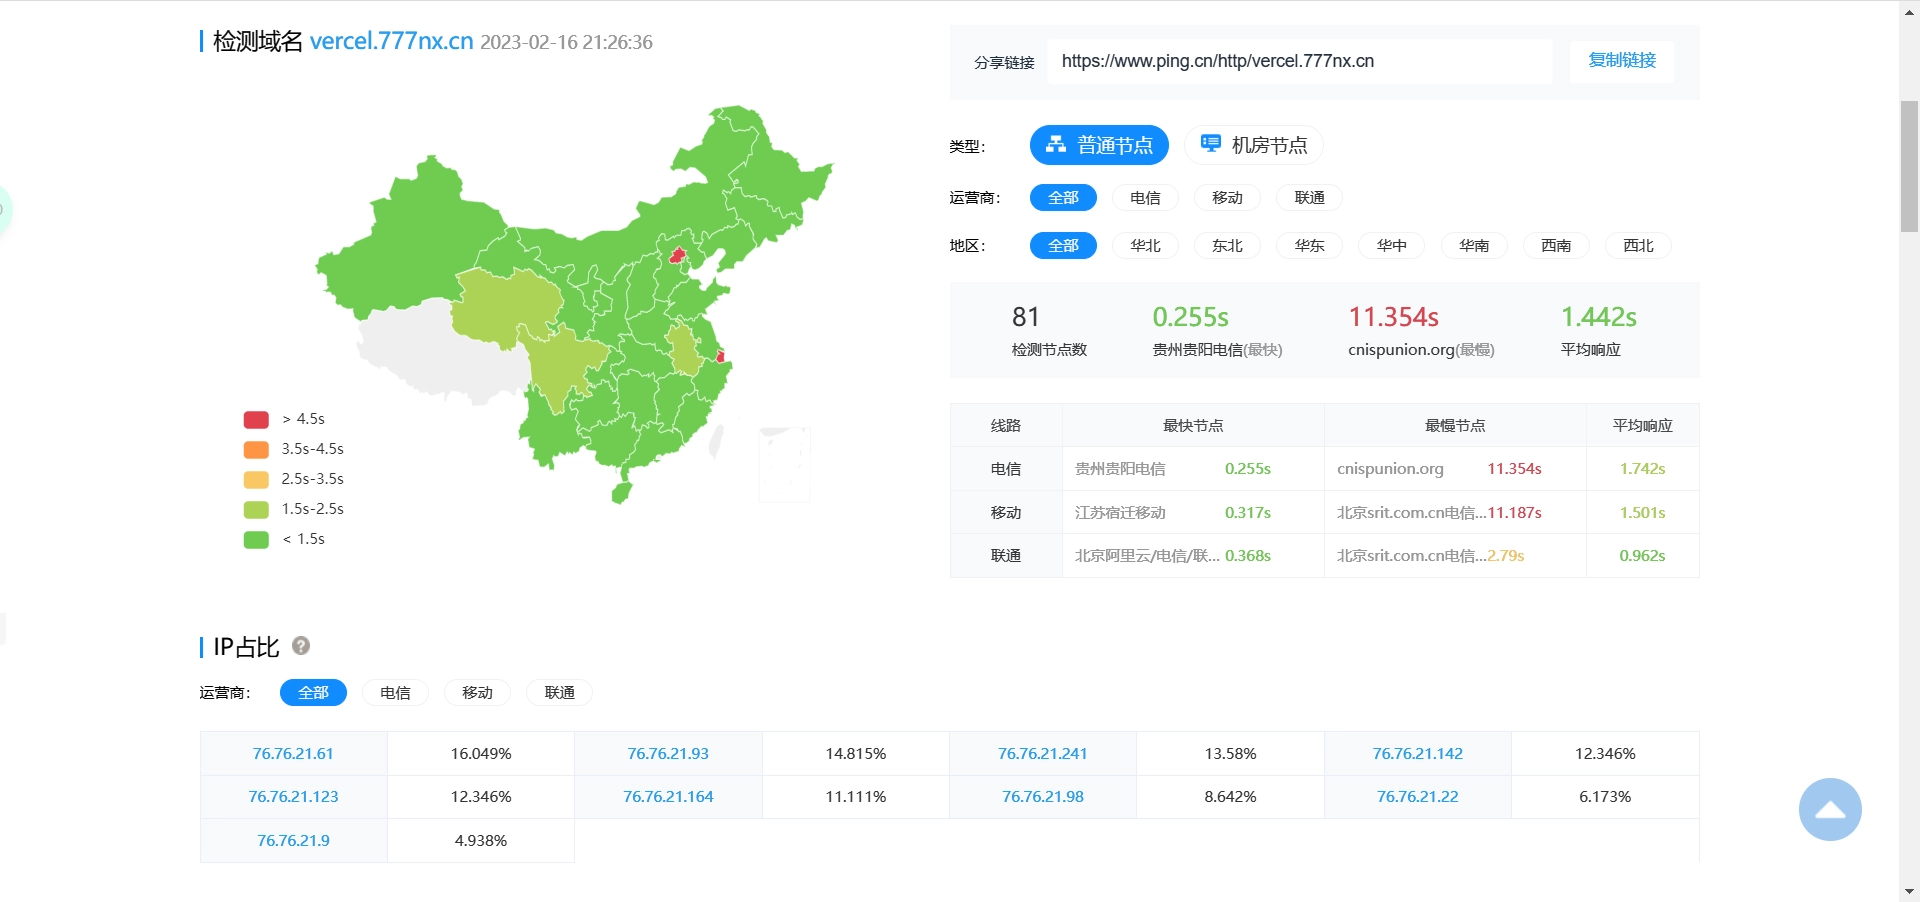The height and width of the screenshot is (902, 1920).
Task: Open IP 76.76.21.98 link
Action: pos(1042,797)
